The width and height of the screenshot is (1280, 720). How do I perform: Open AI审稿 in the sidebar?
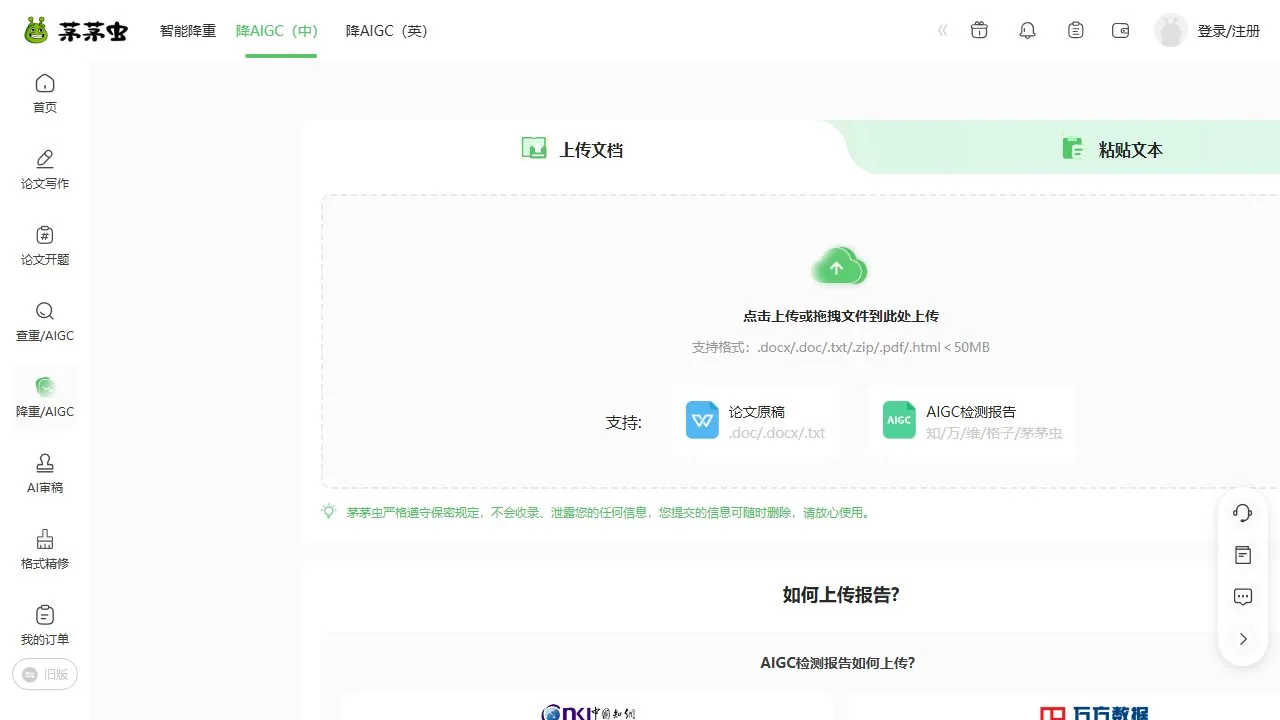pos(45,474)
